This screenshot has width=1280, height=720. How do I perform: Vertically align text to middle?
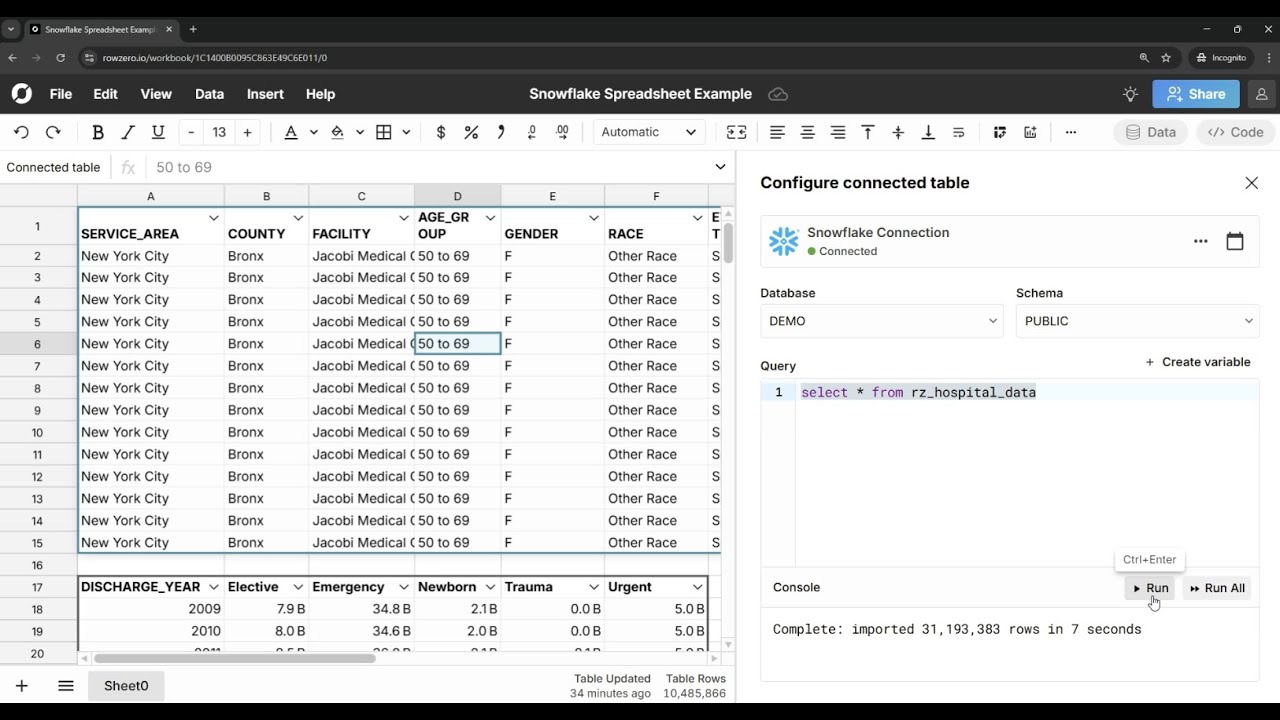898,132
